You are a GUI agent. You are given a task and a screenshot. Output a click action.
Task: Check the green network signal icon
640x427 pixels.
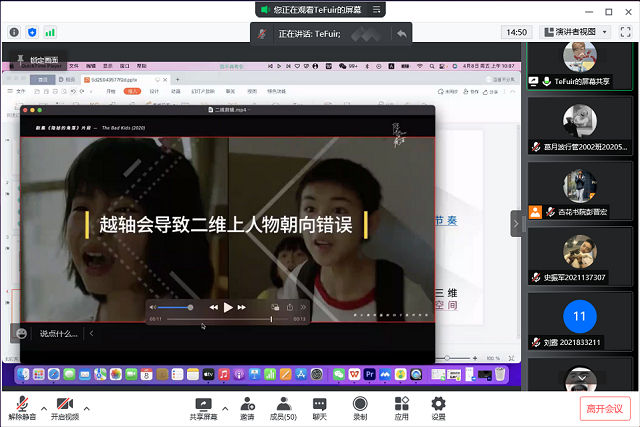(50, 32)
